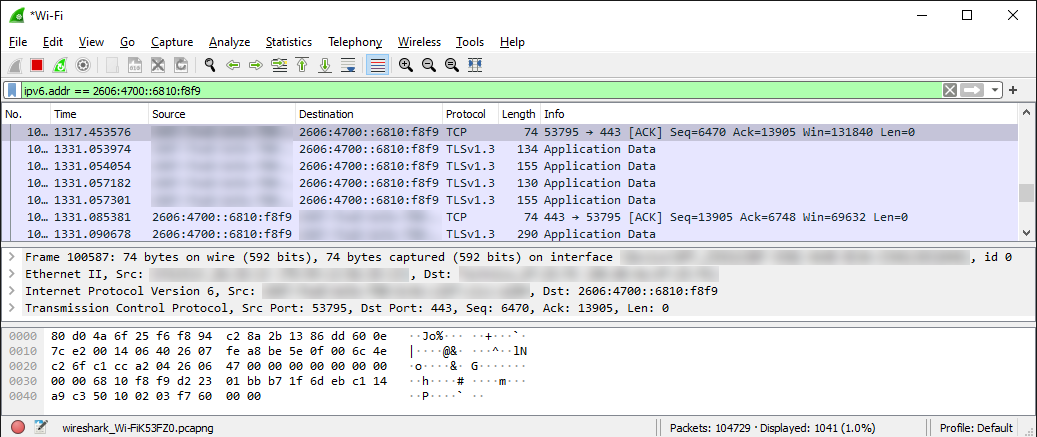Clear the display filter with X
This screenshot has height=437, width=1037.
(950, 91)
